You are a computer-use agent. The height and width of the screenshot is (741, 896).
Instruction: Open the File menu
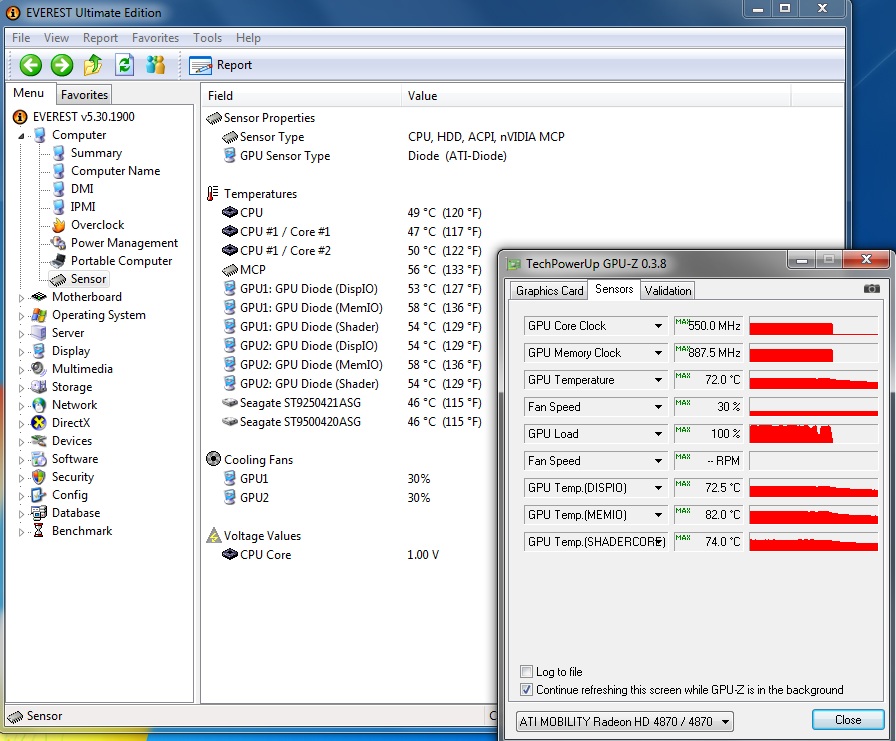(x=21, y=38)
